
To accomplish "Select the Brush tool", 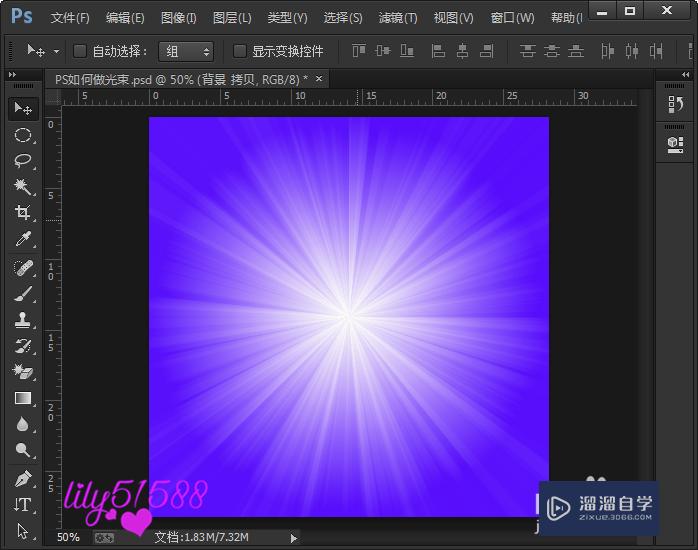I will tap(23, 294).
